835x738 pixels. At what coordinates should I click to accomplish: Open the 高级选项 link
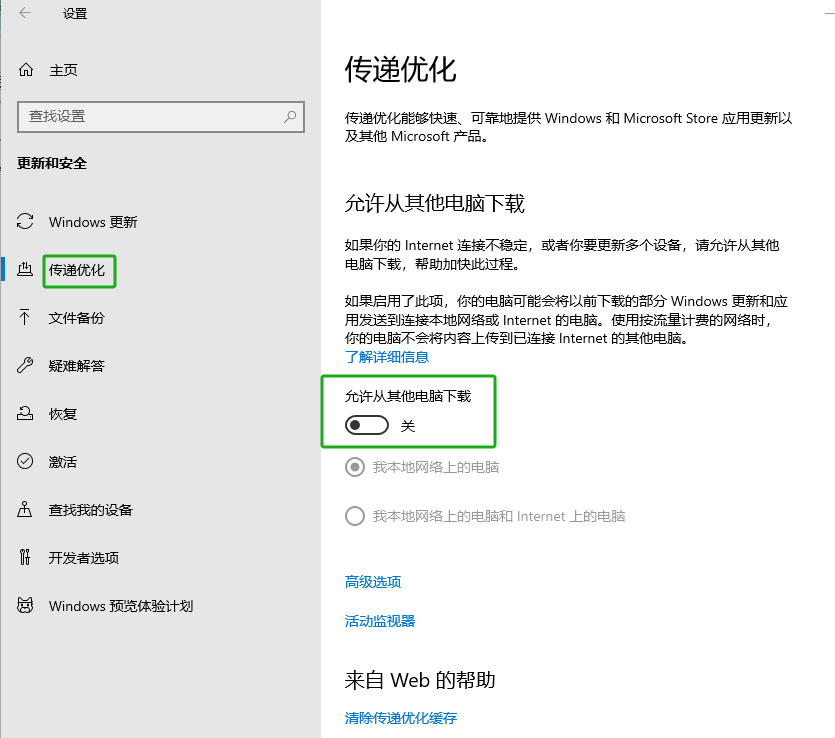pos(373,582)
